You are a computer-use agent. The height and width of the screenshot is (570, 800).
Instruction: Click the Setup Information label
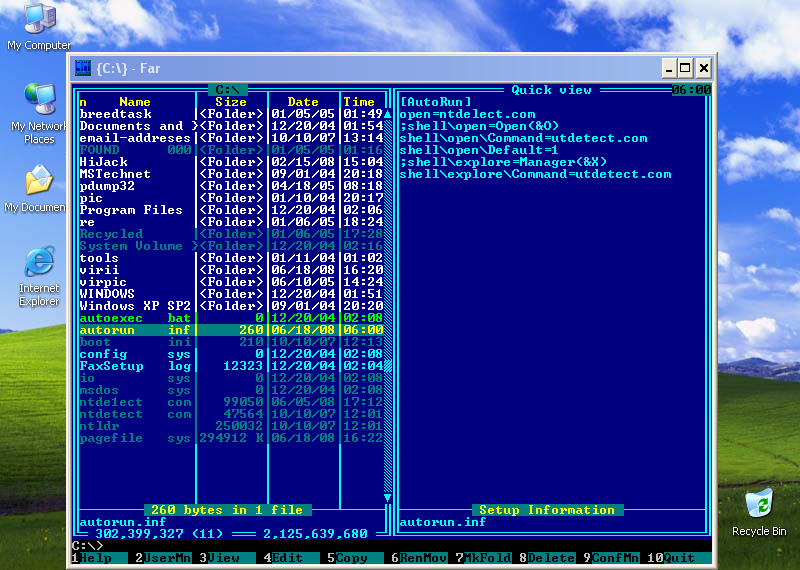pyautogui.click(x=547, y=510)
